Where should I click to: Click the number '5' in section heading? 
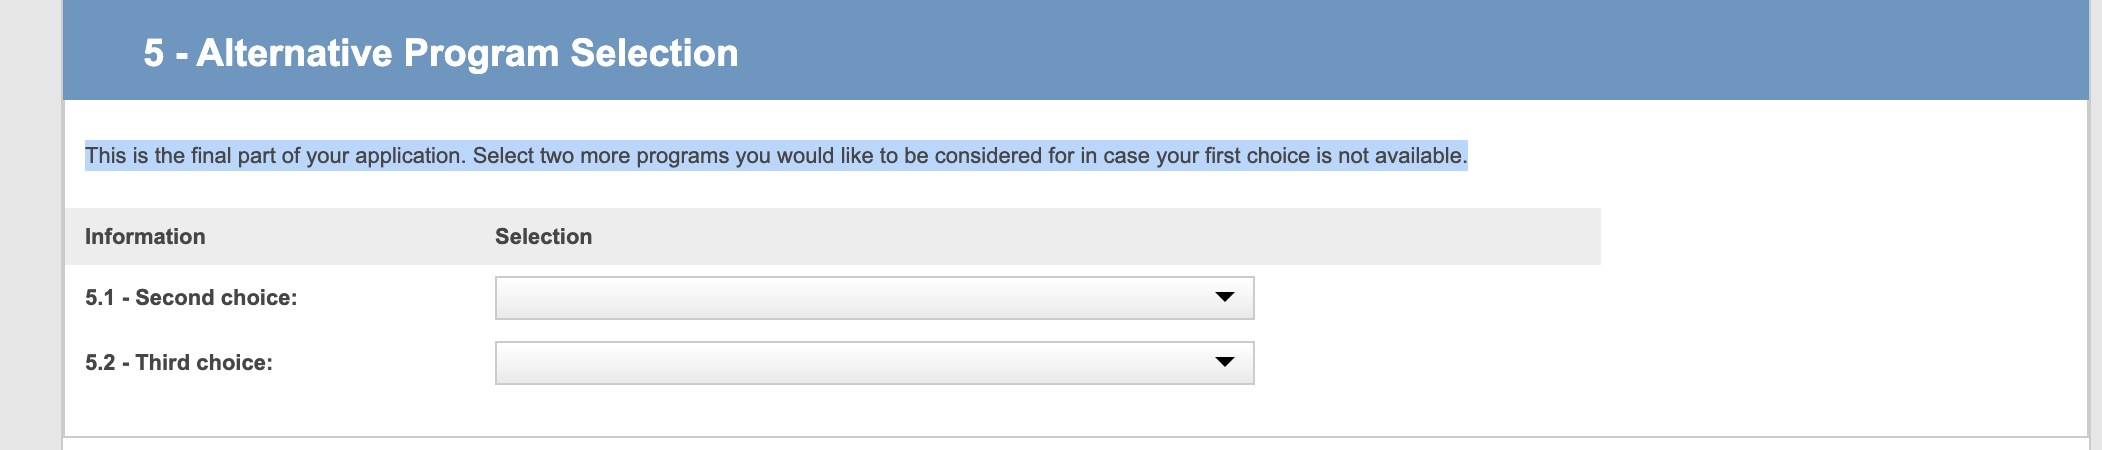pos(153,53)
